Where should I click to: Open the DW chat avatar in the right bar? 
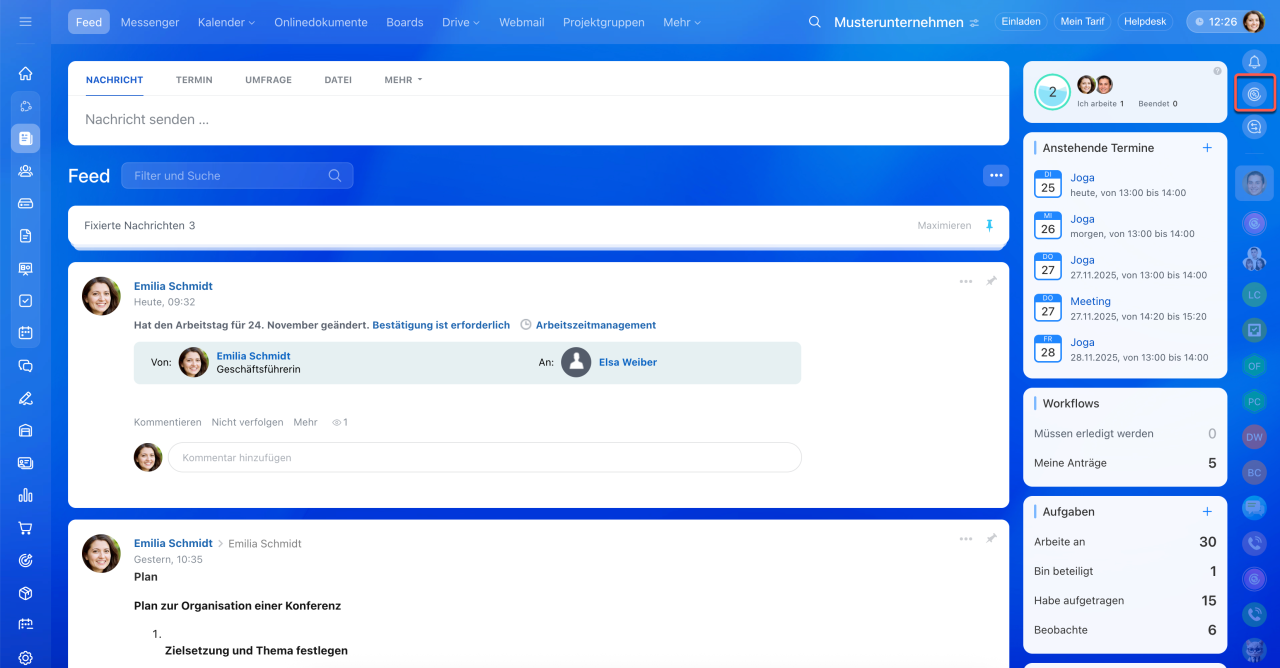[x=1254, y=437]
